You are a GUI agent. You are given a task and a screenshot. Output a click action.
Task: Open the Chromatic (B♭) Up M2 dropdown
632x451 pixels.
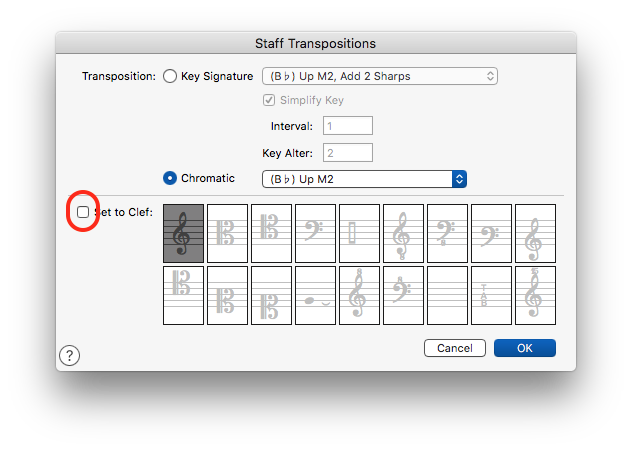(x=364, y=179)
